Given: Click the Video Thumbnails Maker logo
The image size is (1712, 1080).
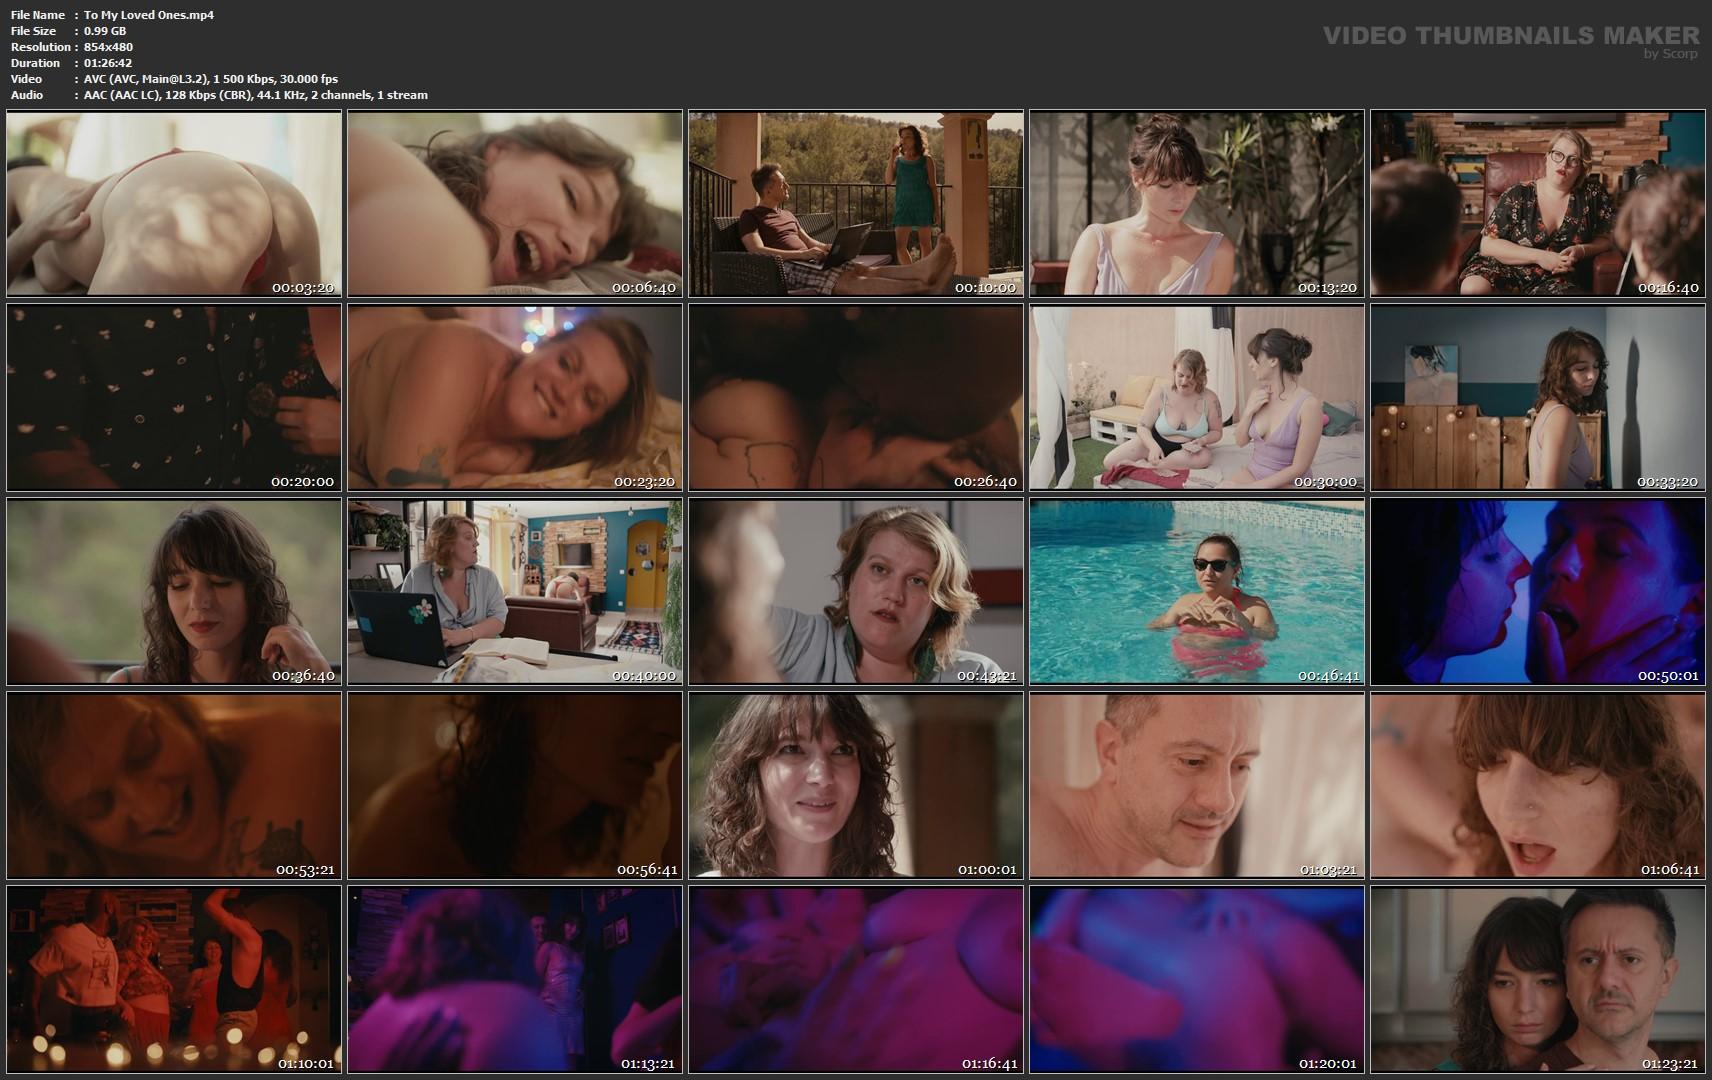Looking at the screenshot, I should (x=1510, y=35).
